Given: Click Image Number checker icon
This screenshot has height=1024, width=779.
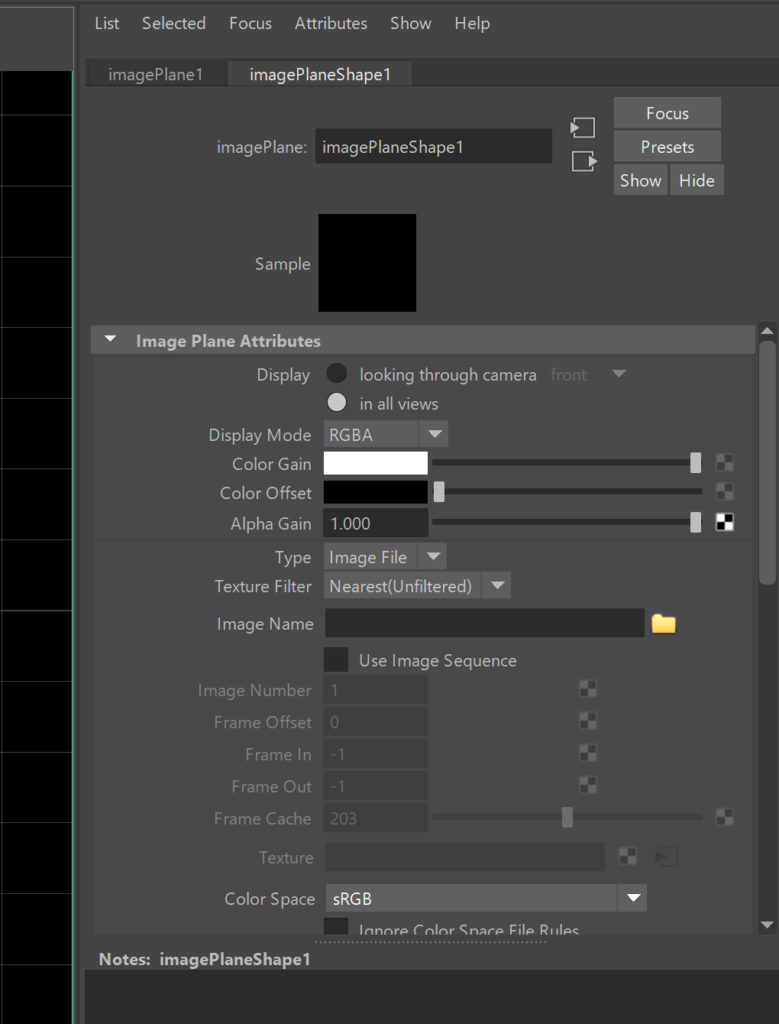Looking at the screenshot, I should pyautogui.click(x=588, y=689).
